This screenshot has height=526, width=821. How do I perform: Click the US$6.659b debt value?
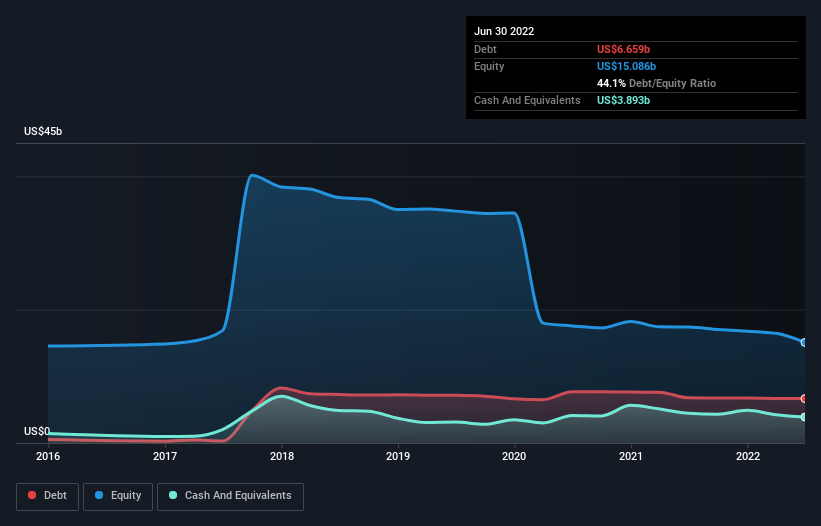[624, 49]
